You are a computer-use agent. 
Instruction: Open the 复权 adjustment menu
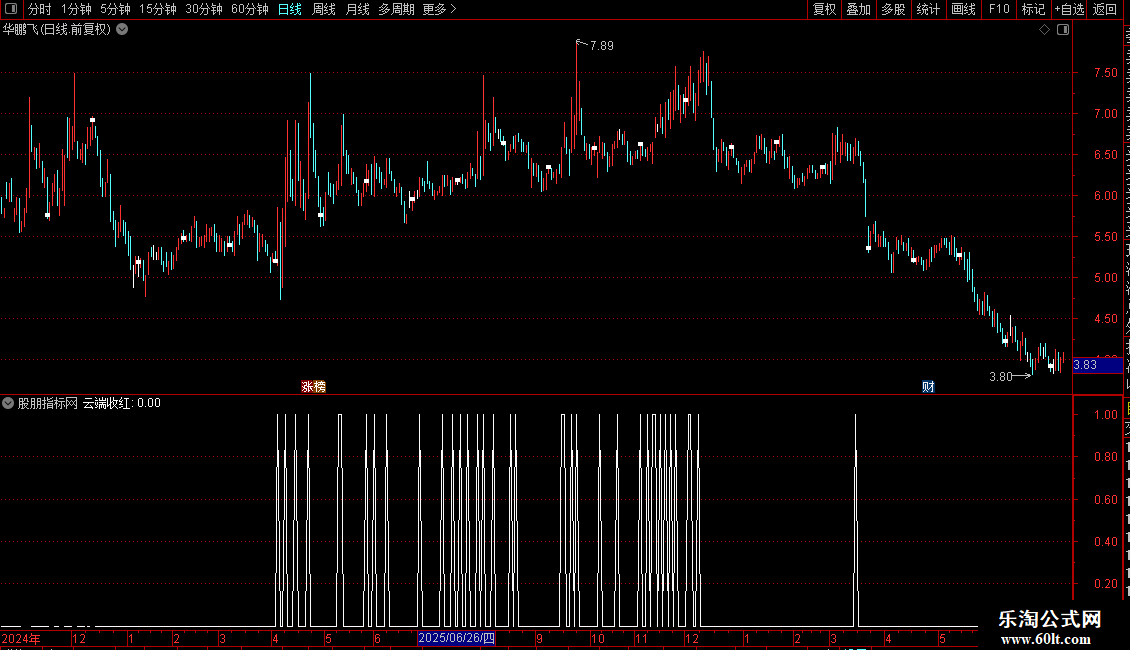[824, 9]
